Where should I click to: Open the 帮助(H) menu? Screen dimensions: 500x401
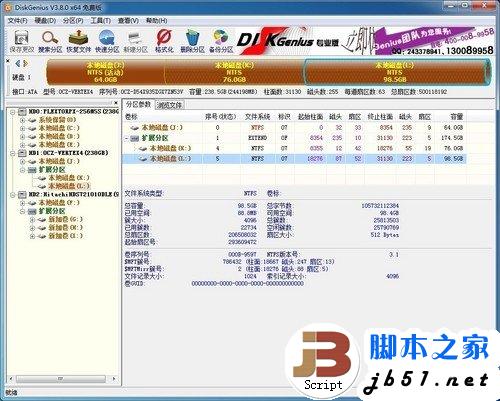pos(156,21)
